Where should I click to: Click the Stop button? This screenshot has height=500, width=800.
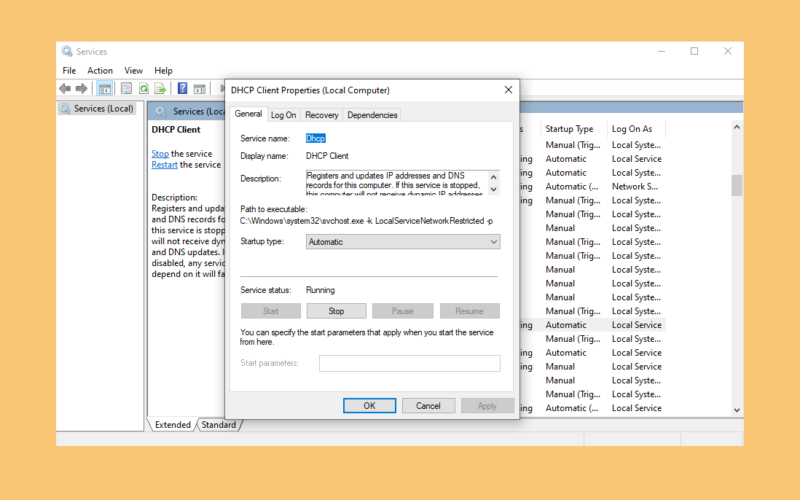pyautogui.click(x=336, y=311)
